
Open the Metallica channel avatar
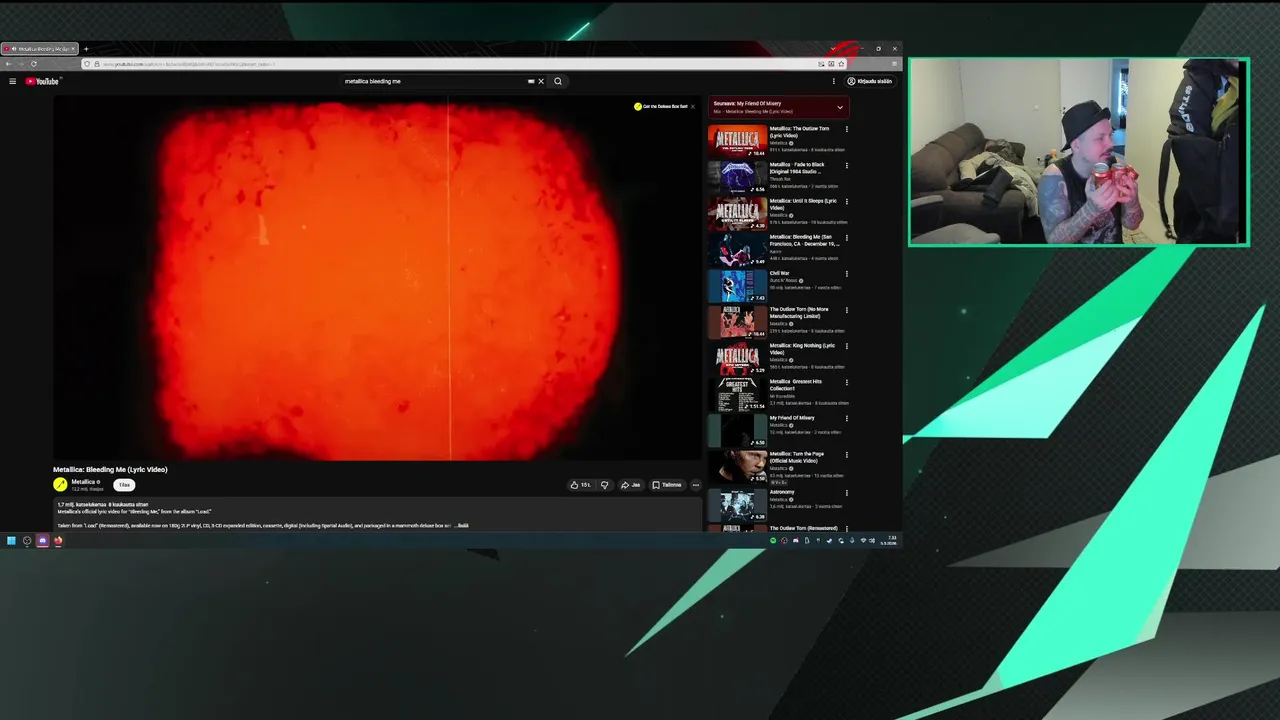(x=60, y=485)
